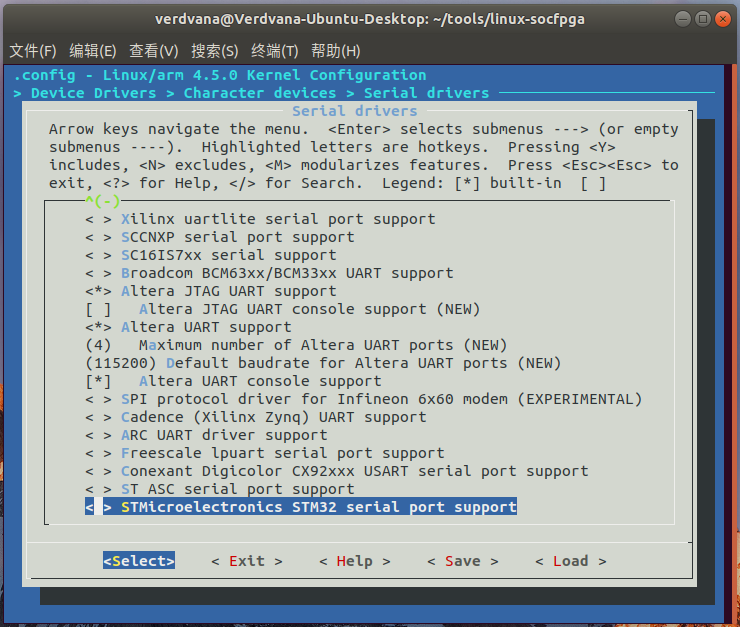
Task: Maximize the terminal window
Action: (703, 19)
